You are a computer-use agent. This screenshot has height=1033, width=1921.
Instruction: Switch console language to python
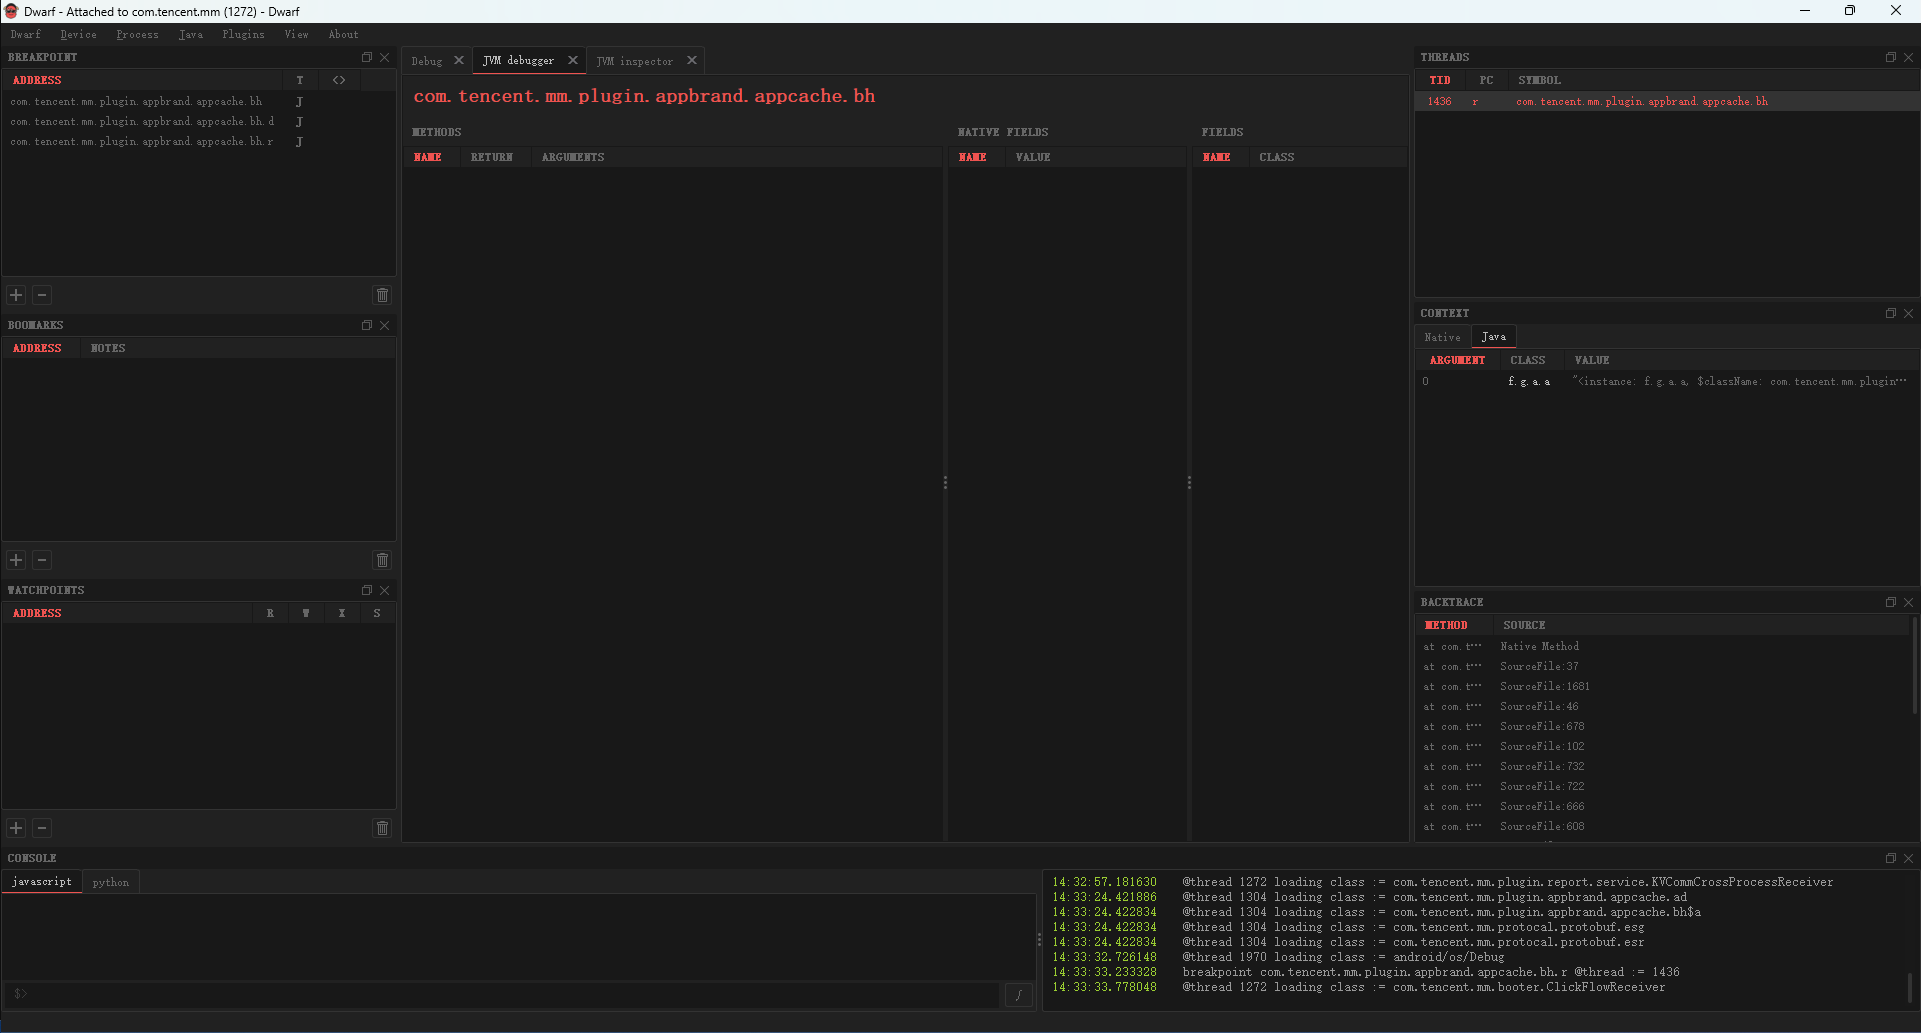click(x=110, y=882)
